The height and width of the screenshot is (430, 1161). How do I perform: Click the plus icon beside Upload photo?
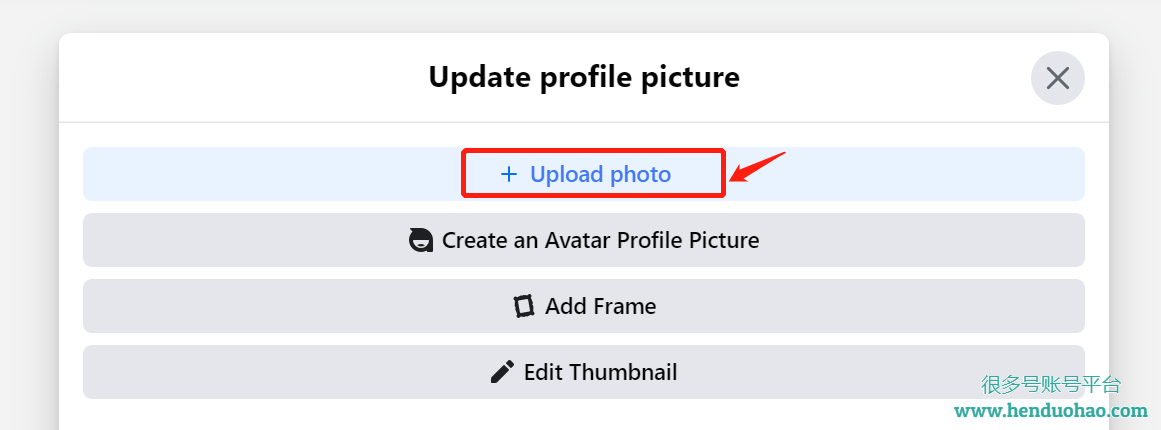coord(509,174)
